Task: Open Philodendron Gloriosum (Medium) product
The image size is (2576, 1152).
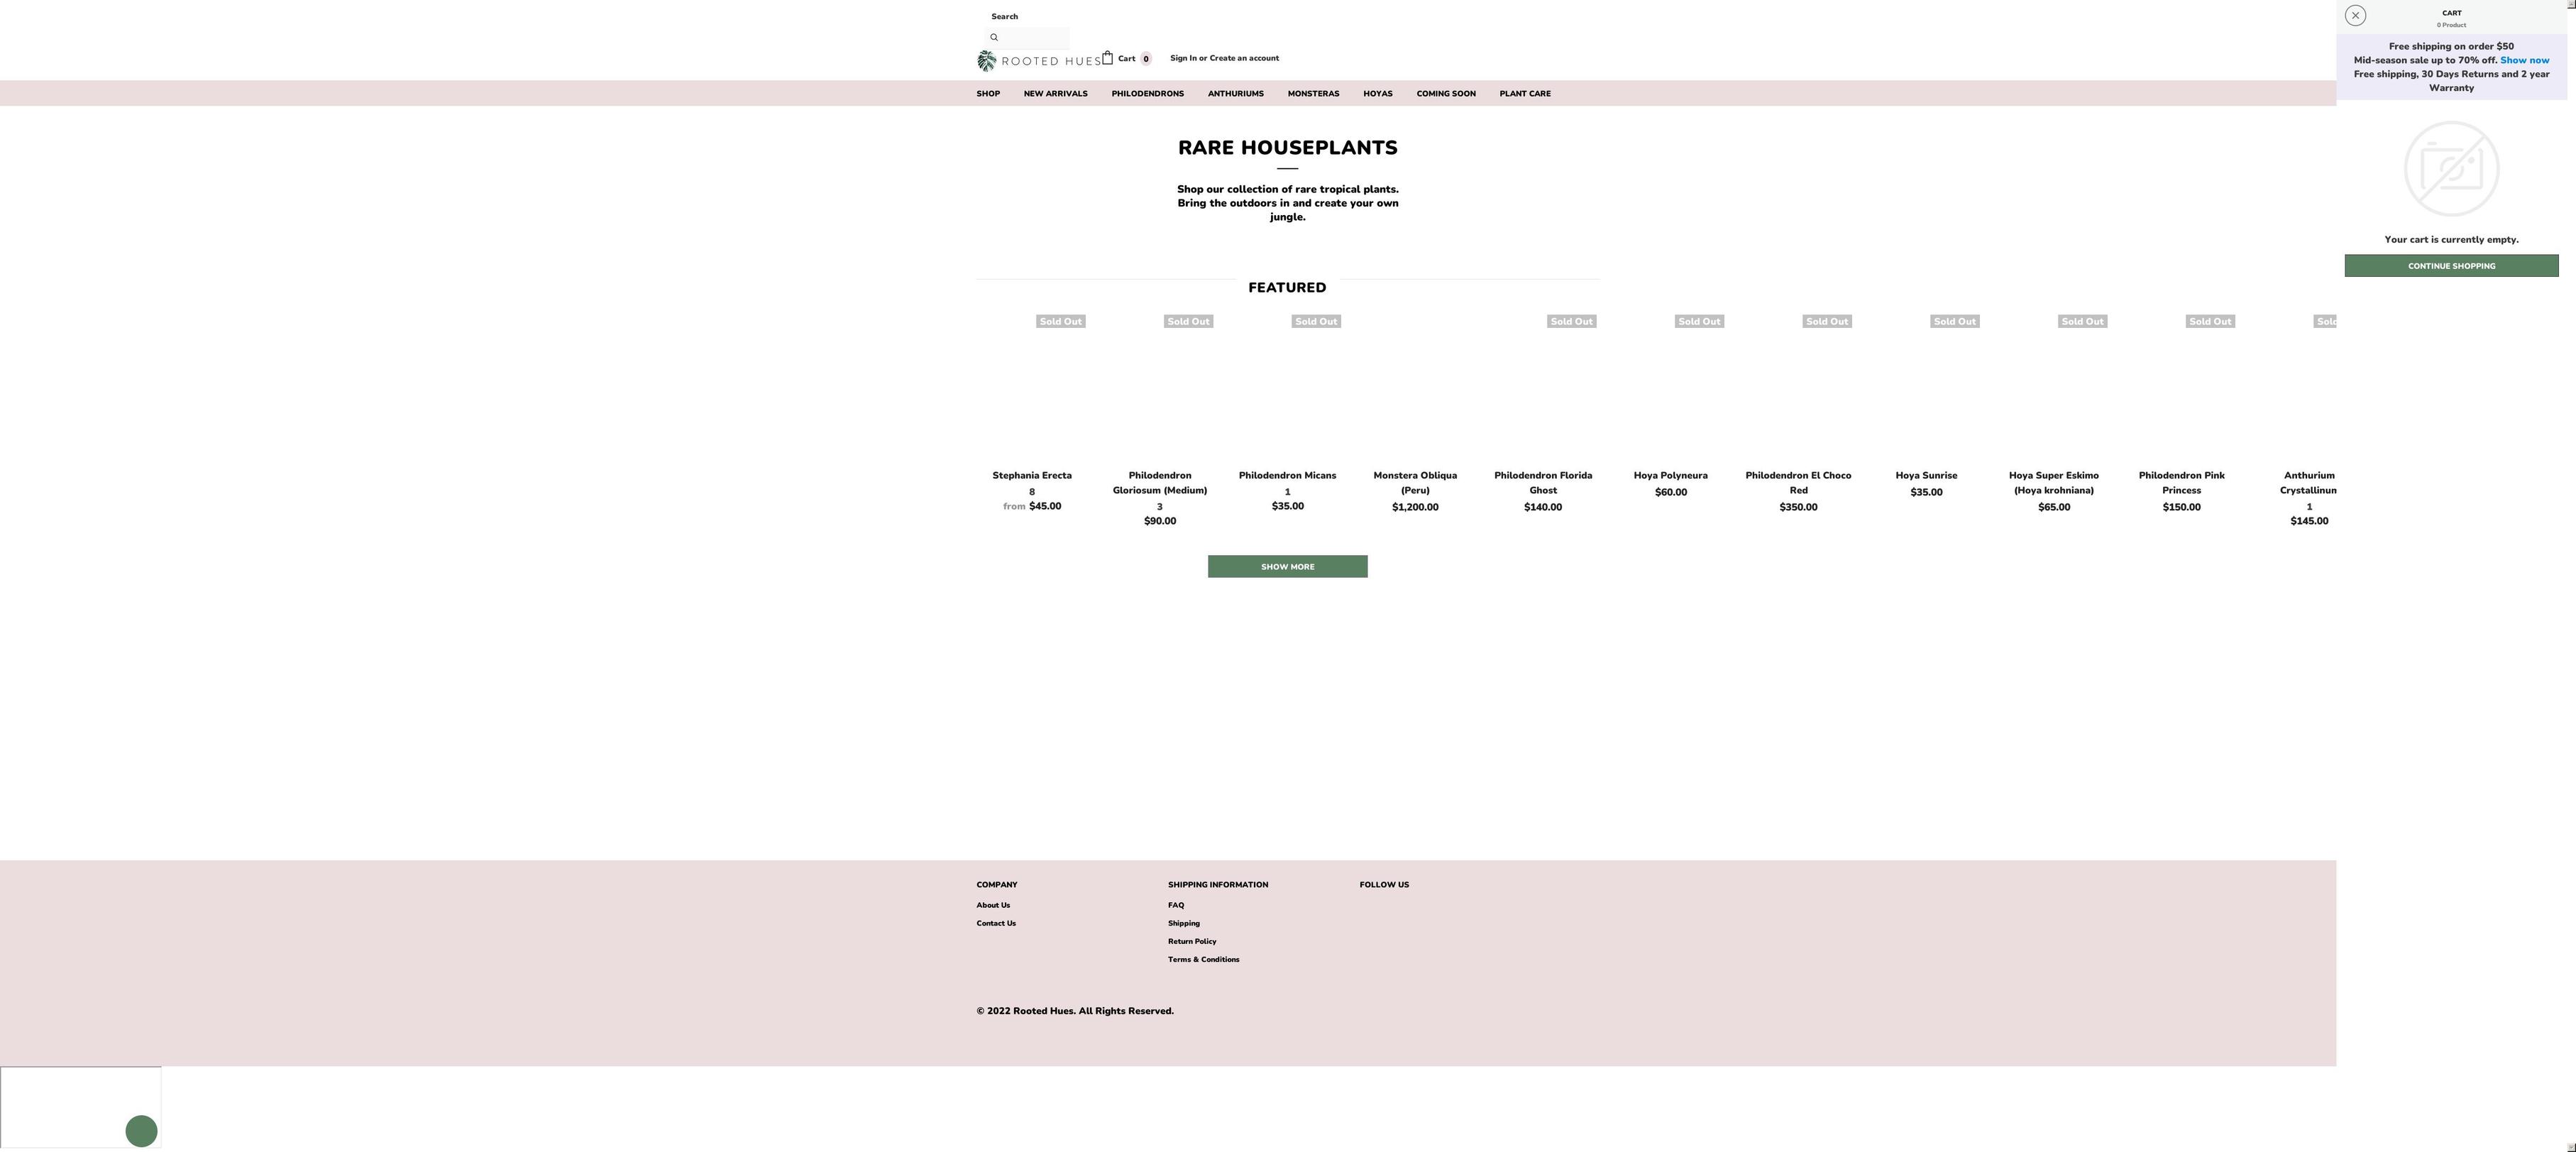Action: 1160,483
